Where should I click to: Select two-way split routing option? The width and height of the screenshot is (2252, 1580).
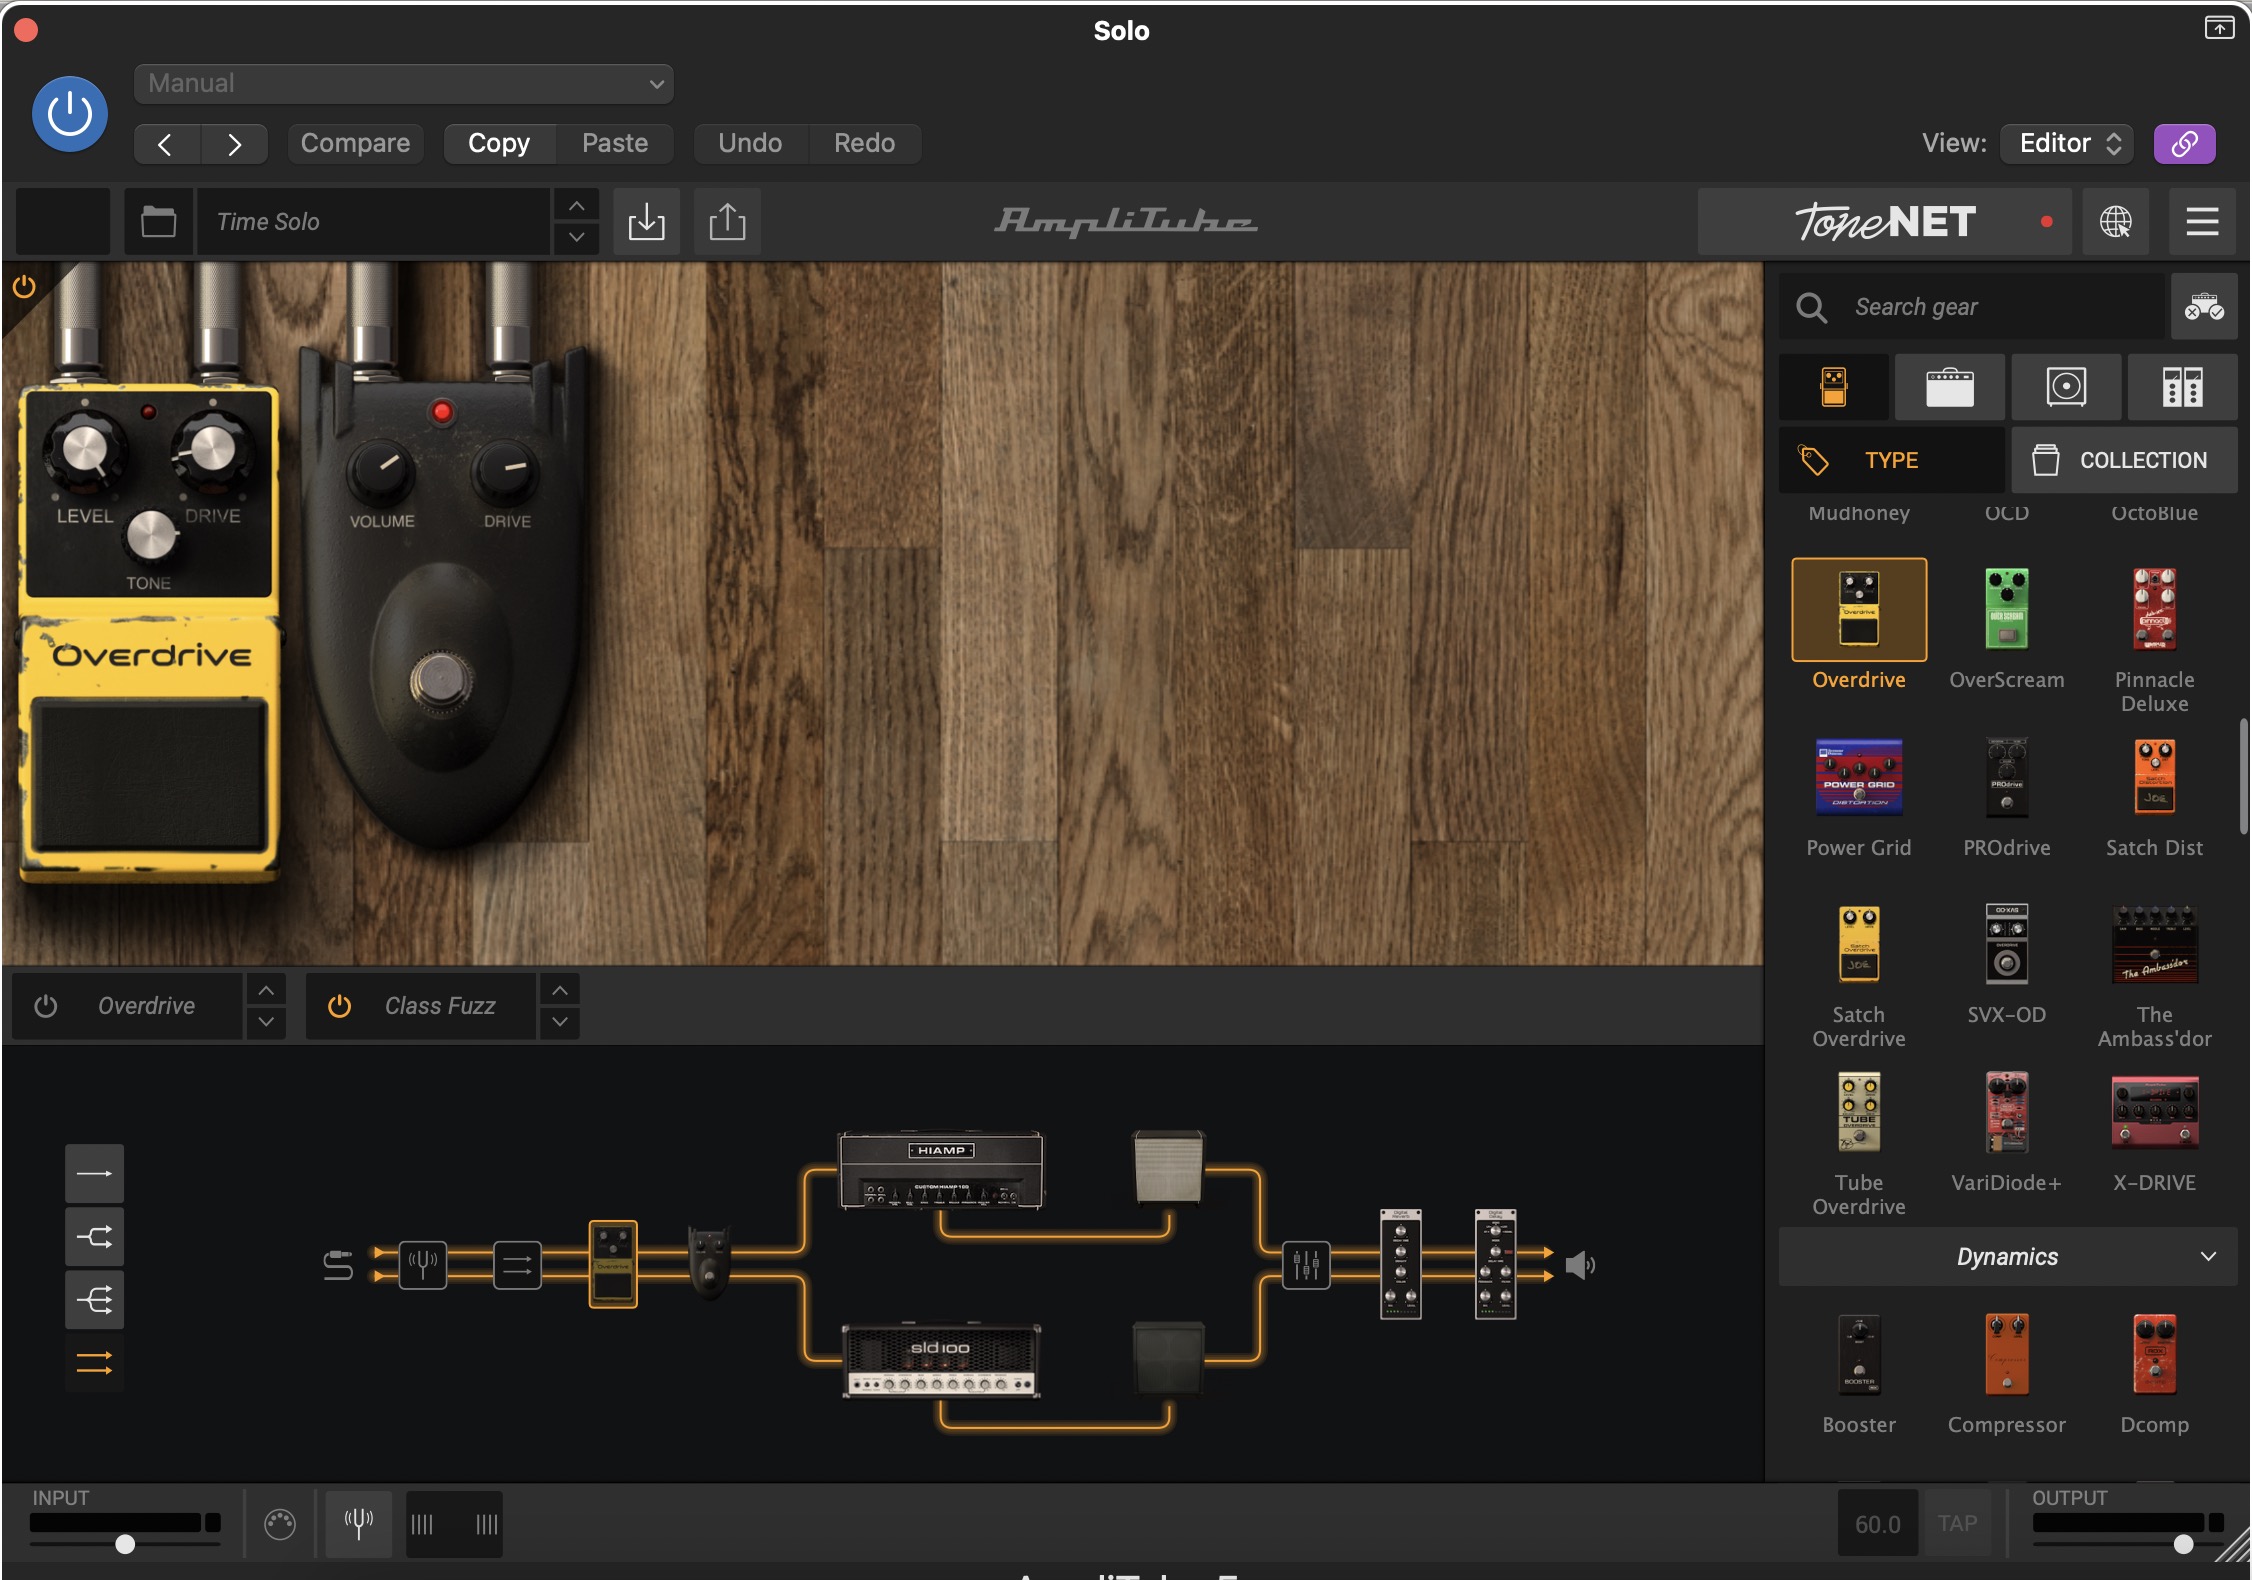95,1237
